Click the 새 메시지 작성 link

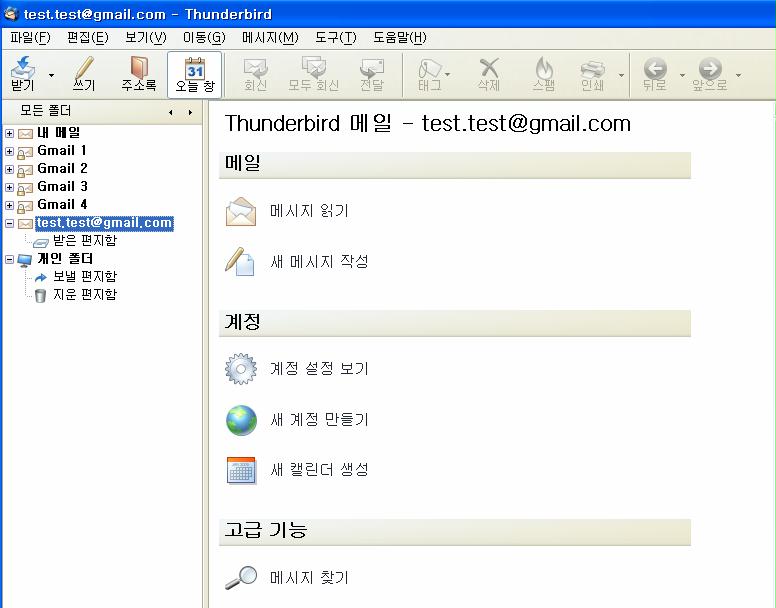(x=319, y=261)
